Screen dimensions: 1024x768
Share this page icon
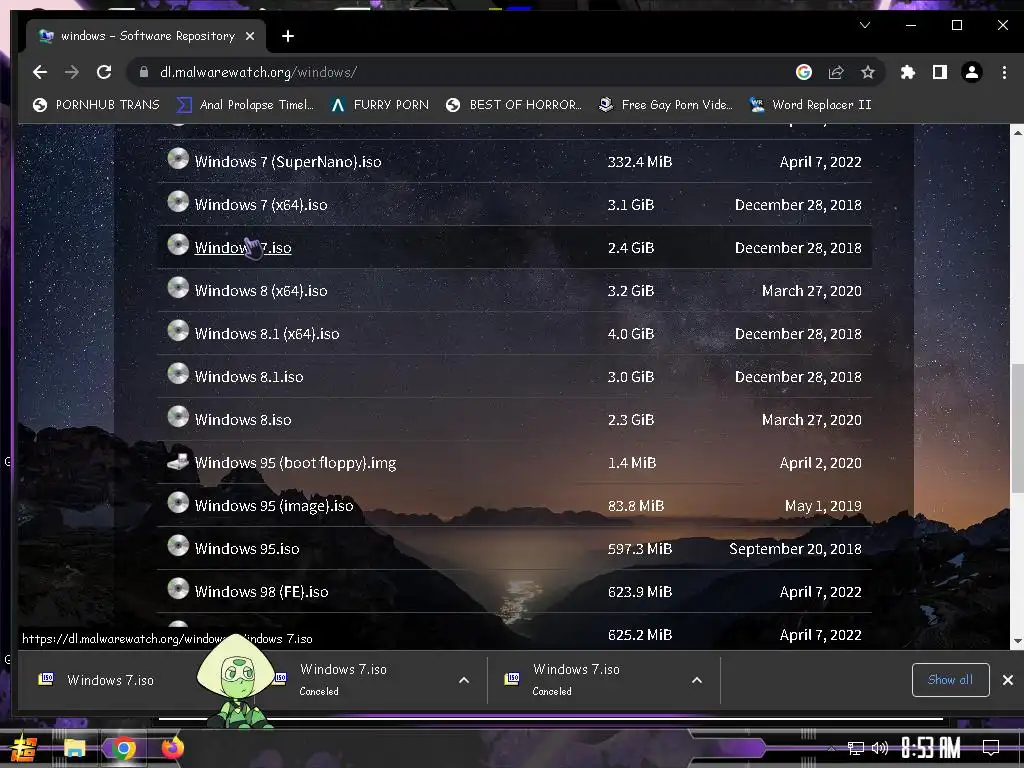tap(836, 72)
